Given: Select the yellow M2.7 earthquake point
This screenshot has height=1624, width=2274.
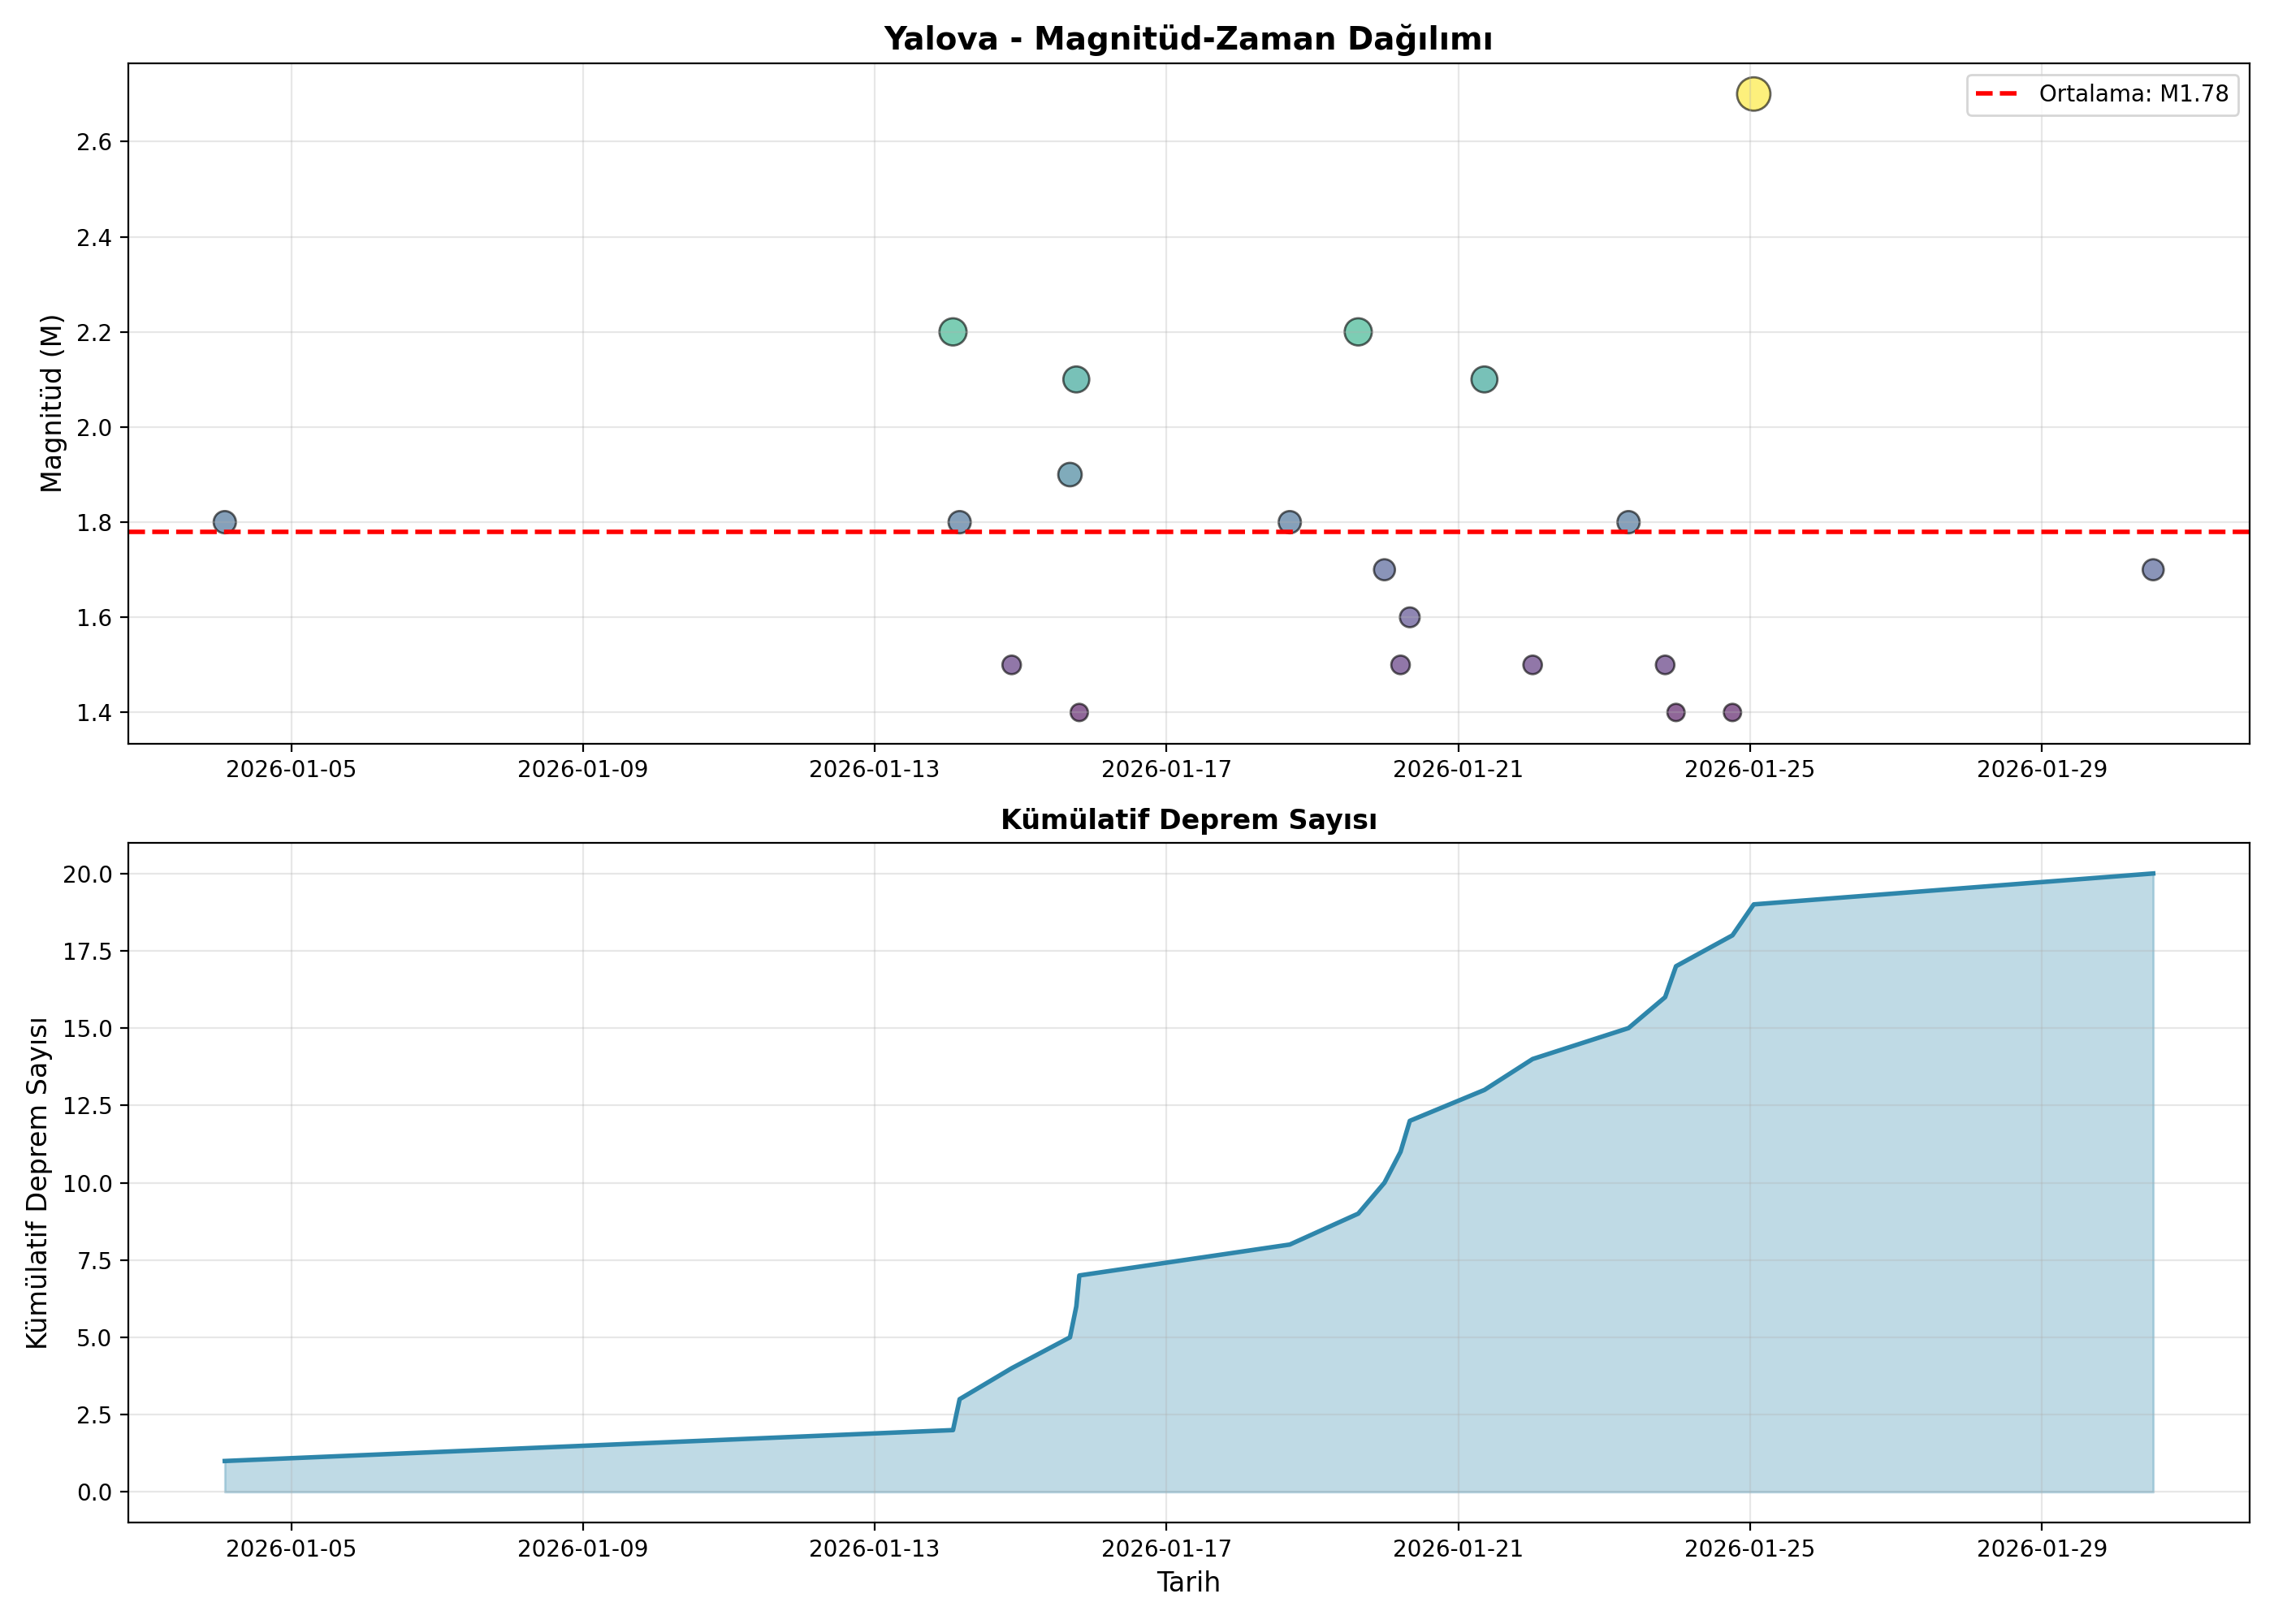Looking at the screenshot, I should (x=1753, y=94).
